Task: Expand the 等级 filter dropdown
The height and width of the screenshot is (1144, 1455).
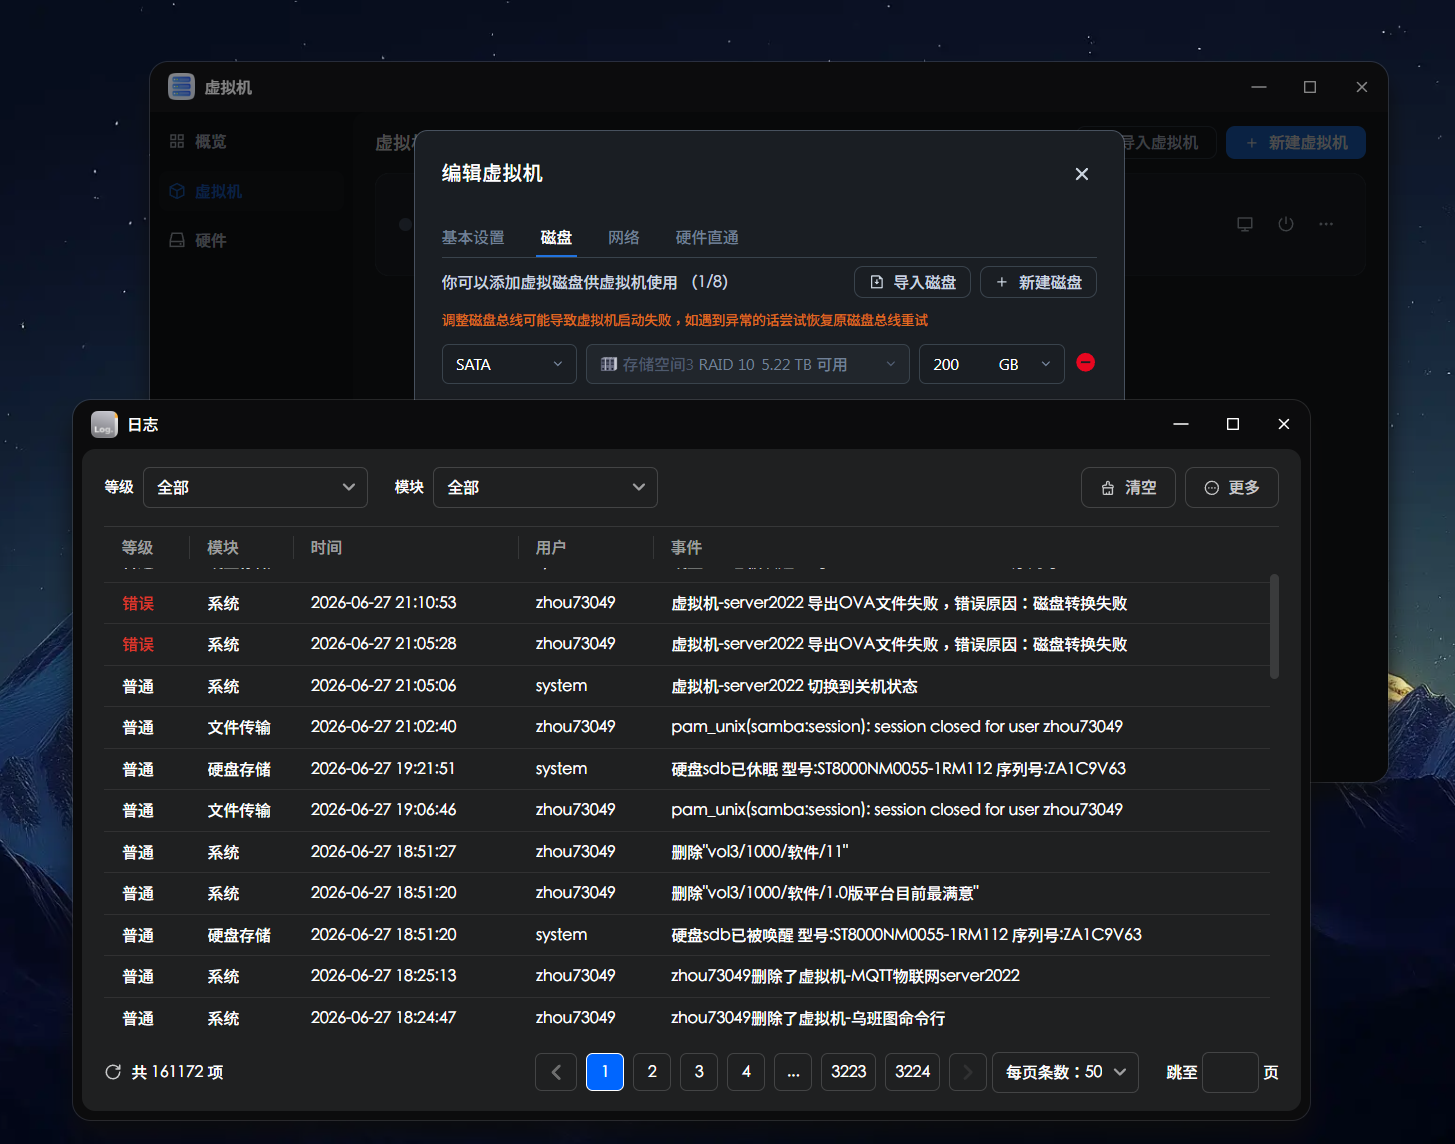Action: [256, 487]
